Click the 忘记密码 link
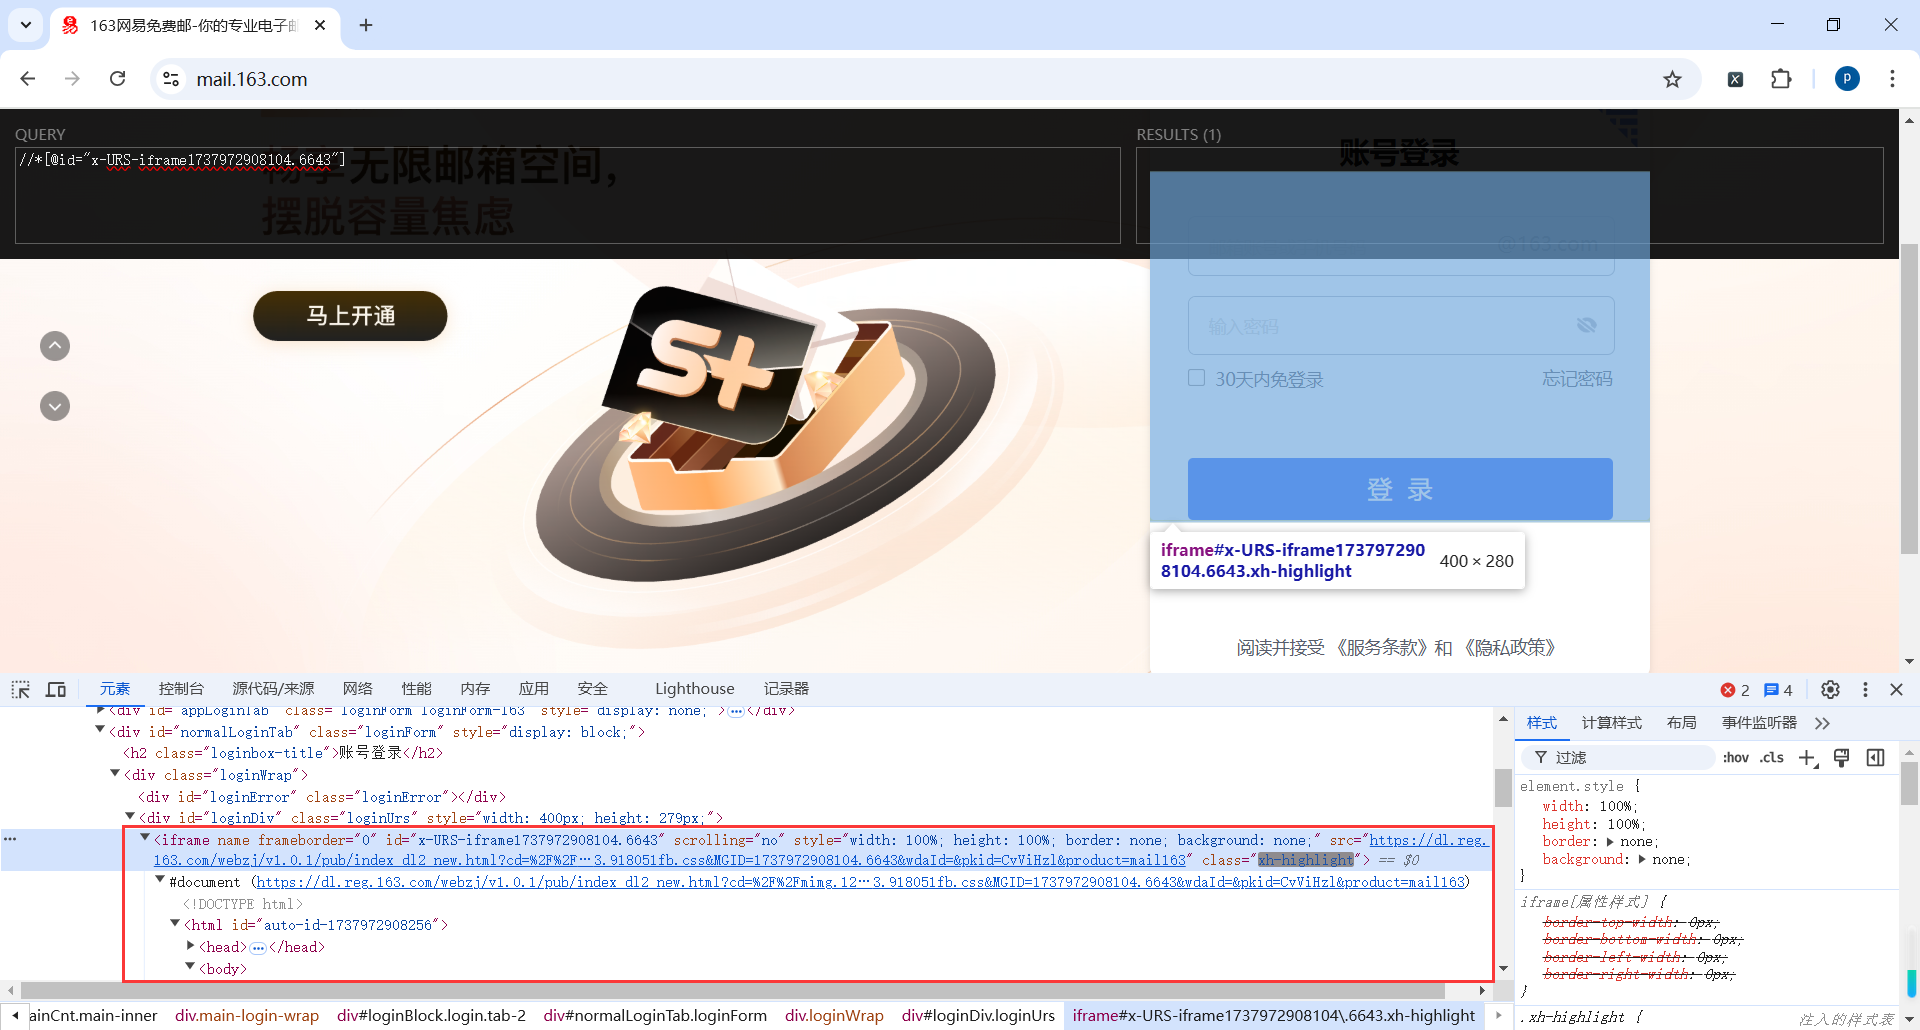Screen dimensions: 1920x1030 click(x=1578, y=378)
